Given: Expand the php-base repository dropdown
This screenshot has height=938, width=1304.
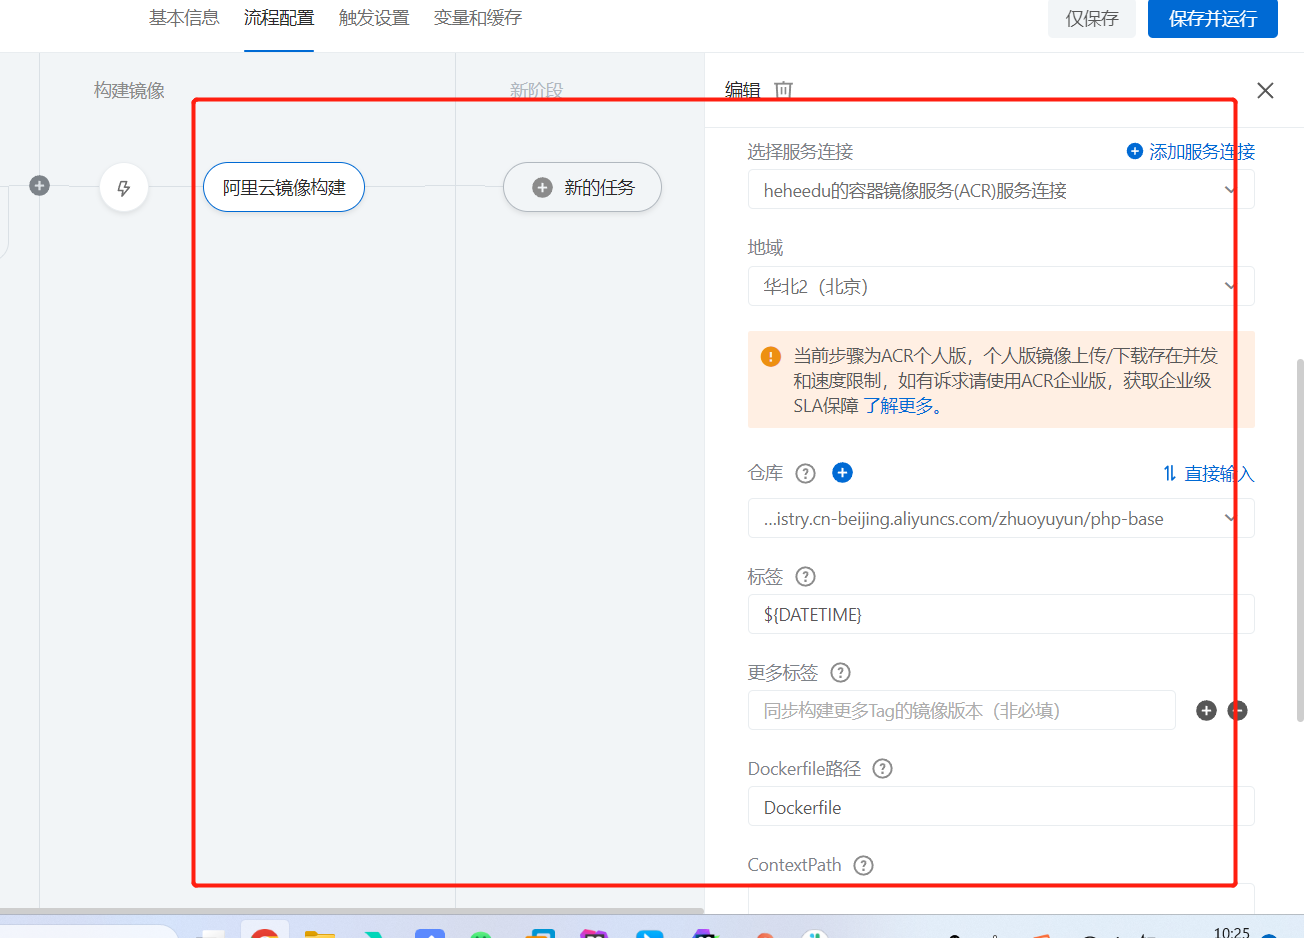Looking at the screenshot, I should point(1000,518).
